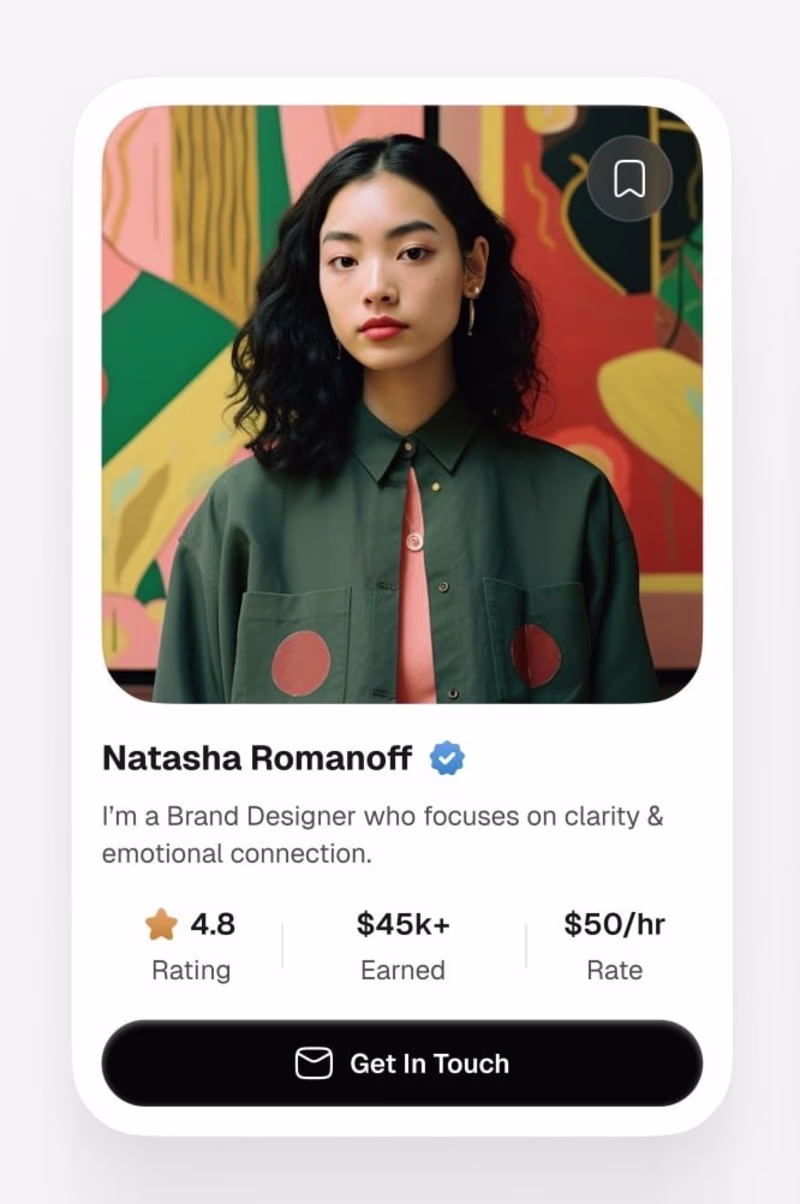Click the pink shirt button under the collar
This screenshot has width=800, height=1204.
tap(414, 541)
